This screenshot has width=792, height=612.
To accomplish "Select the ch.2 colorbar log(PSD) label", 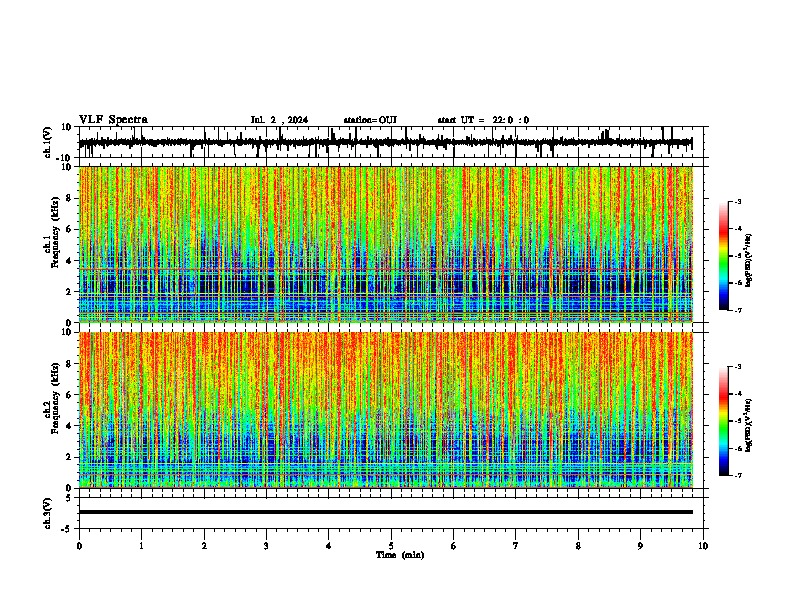I will (x=748, y=425).
